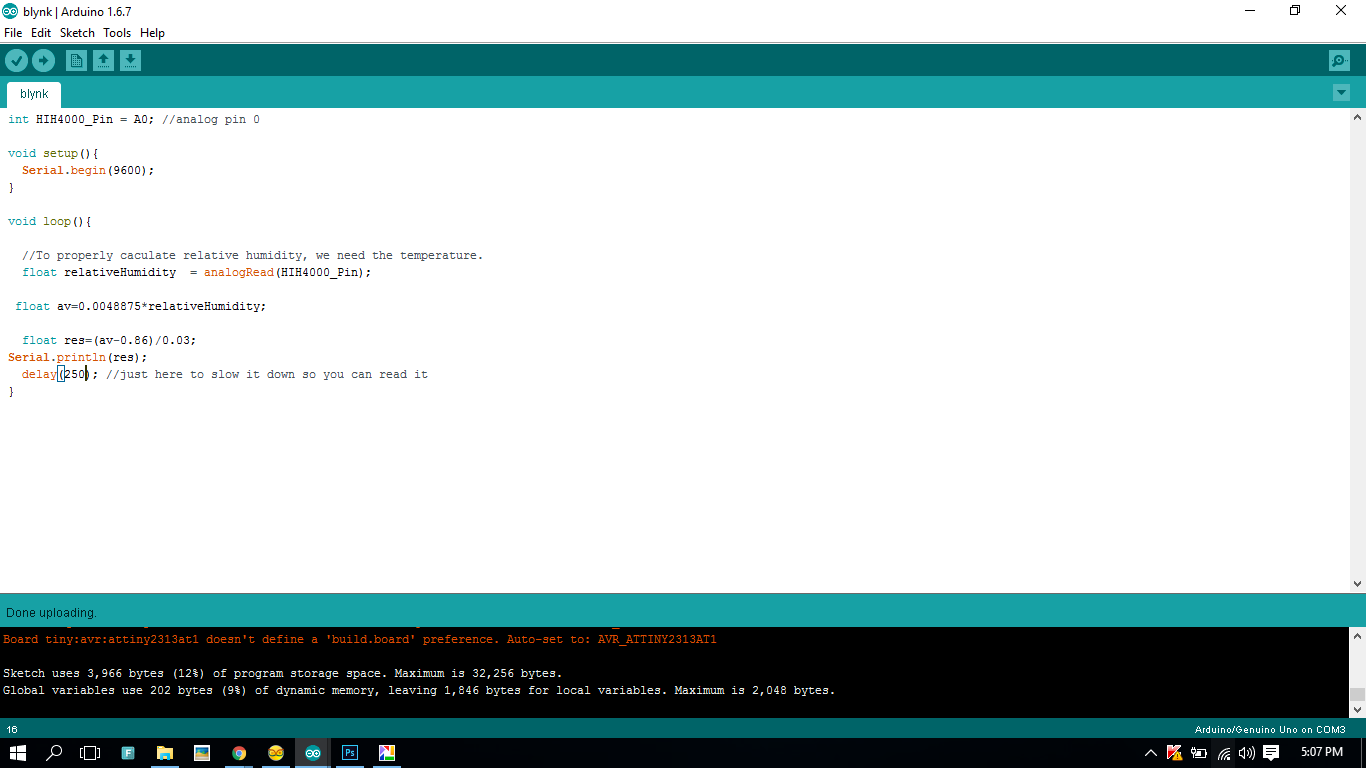The width and height of the screenshot is (1366, 768).
Task: Open File Explorer from the taskbar
Action: 165,753
